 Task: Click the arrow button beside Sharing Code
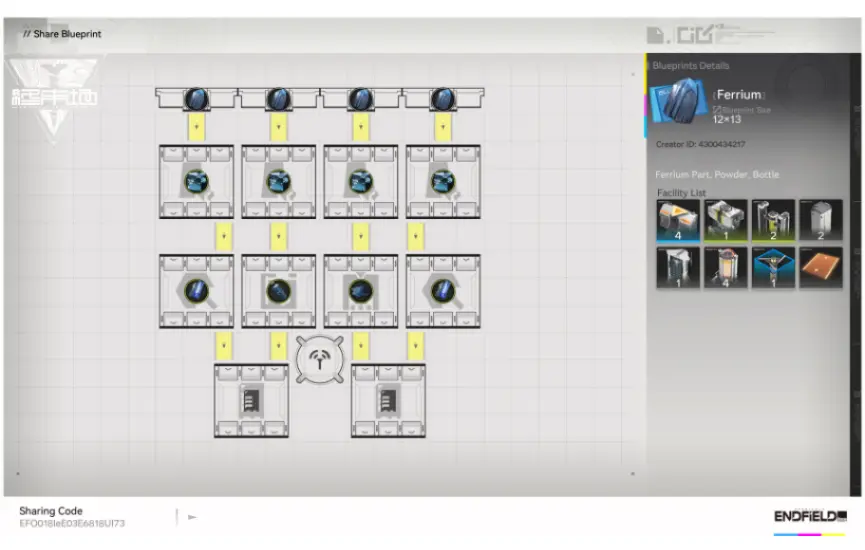point(192,517)
